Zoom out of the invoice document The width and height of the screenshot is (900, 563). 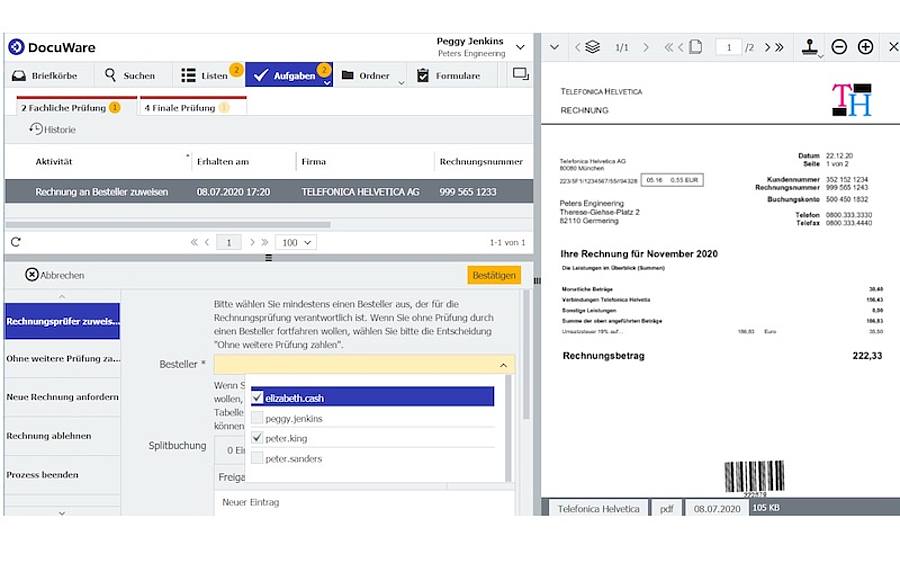pyautogui.click(x=839, y=46)
